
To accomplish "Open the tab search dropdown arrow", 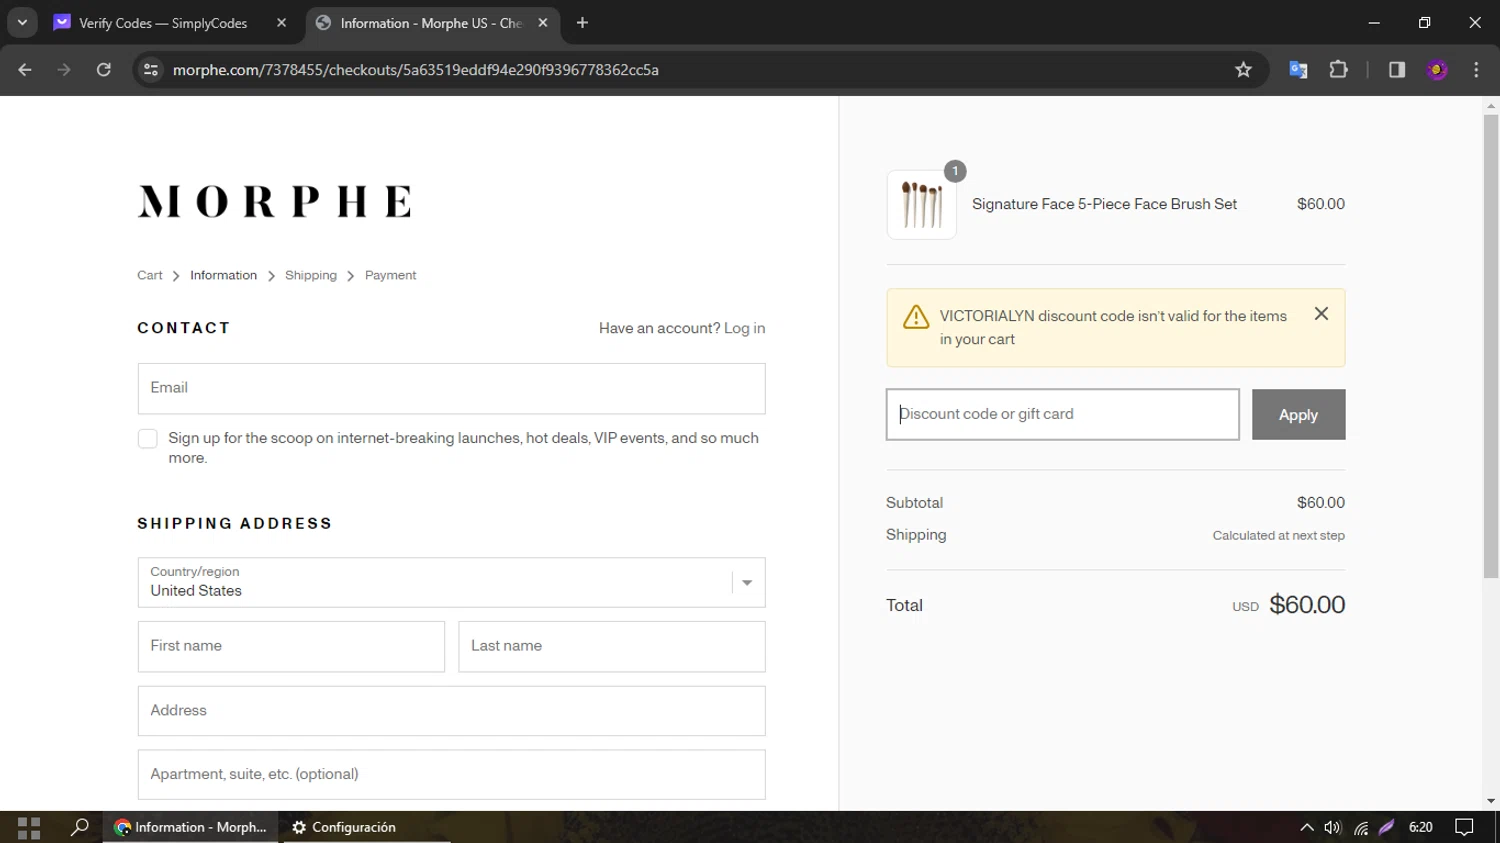I will click(x=22, y=22).
